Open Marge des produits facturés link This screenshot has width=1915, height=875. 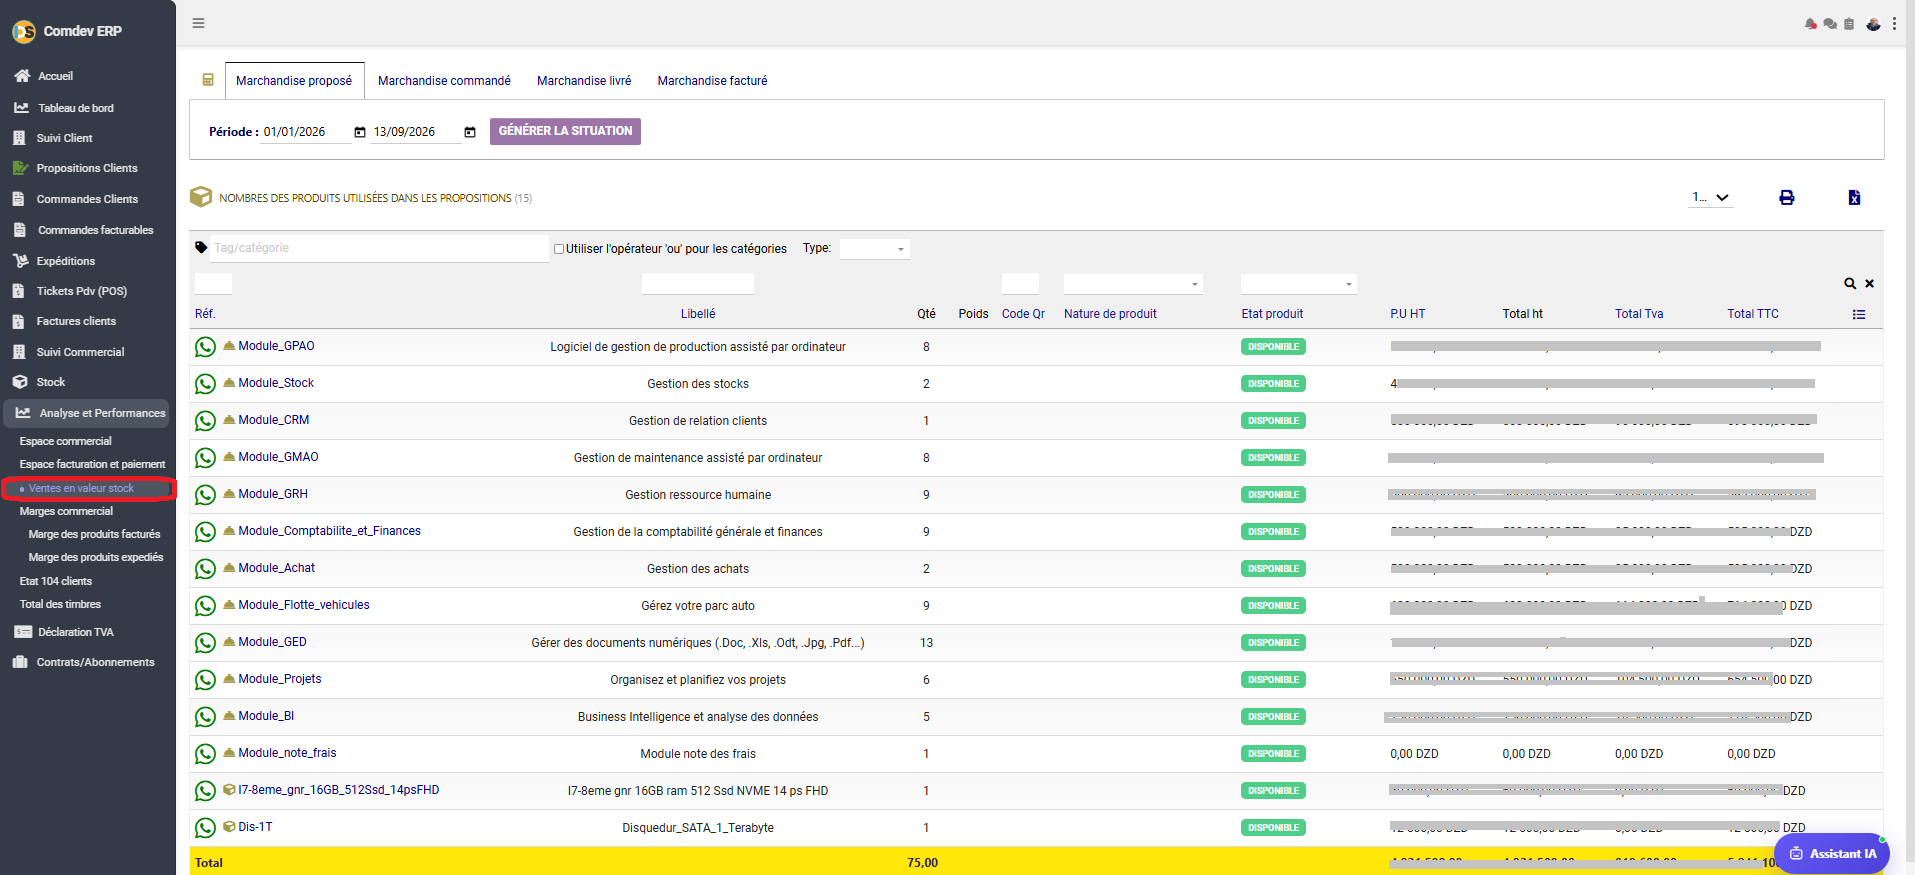click(94, 534)
